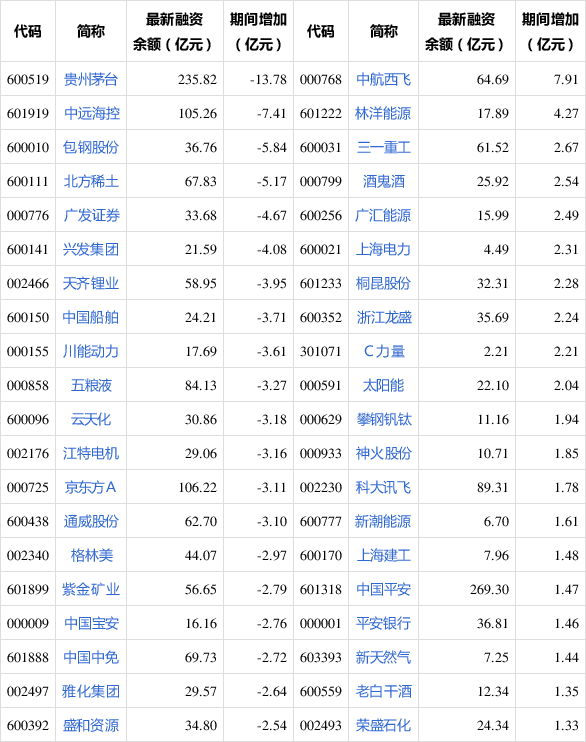This screenshot has height=742, width=586.
Task: Open the 平安银行 stock link
Action: [383, 623]
